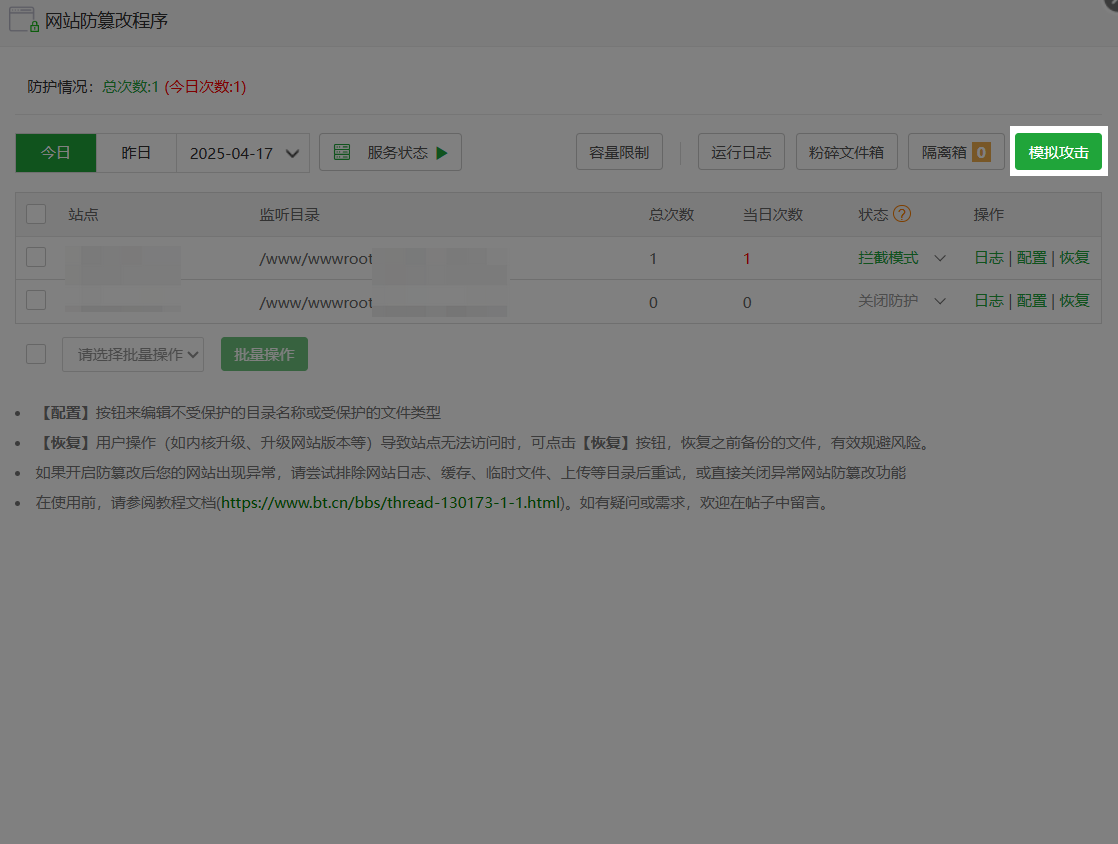Click the question mark help icon beside 状态
1118x844 pixels.
click(x=902, y=214)
